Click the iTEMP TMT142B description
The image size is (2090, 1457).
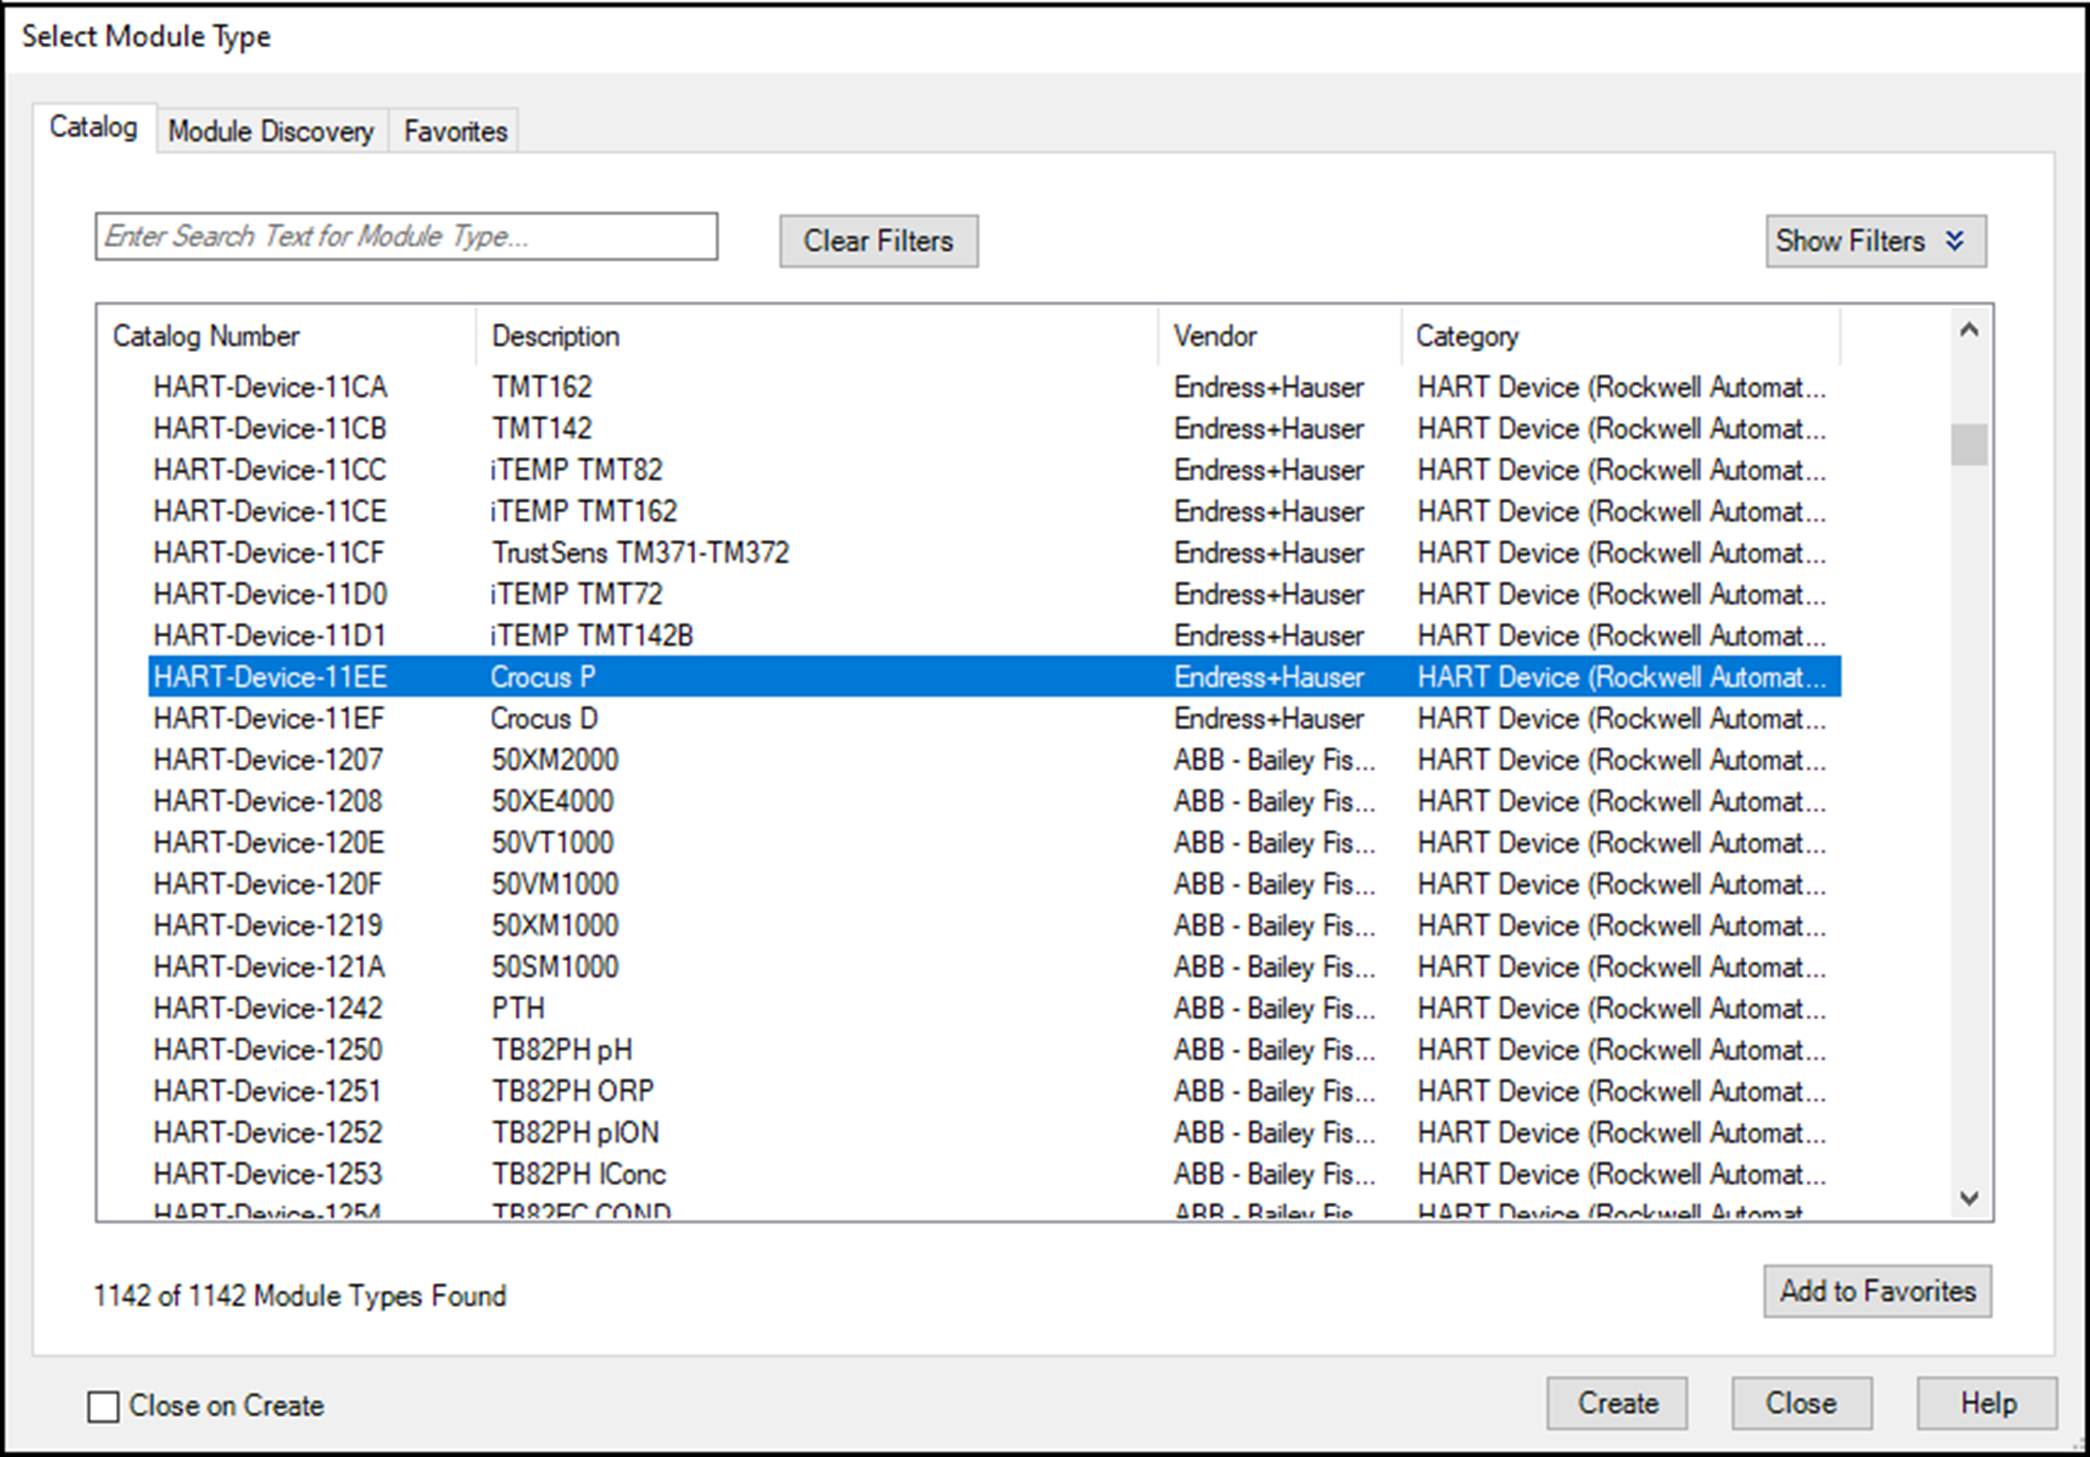(592, 636)
